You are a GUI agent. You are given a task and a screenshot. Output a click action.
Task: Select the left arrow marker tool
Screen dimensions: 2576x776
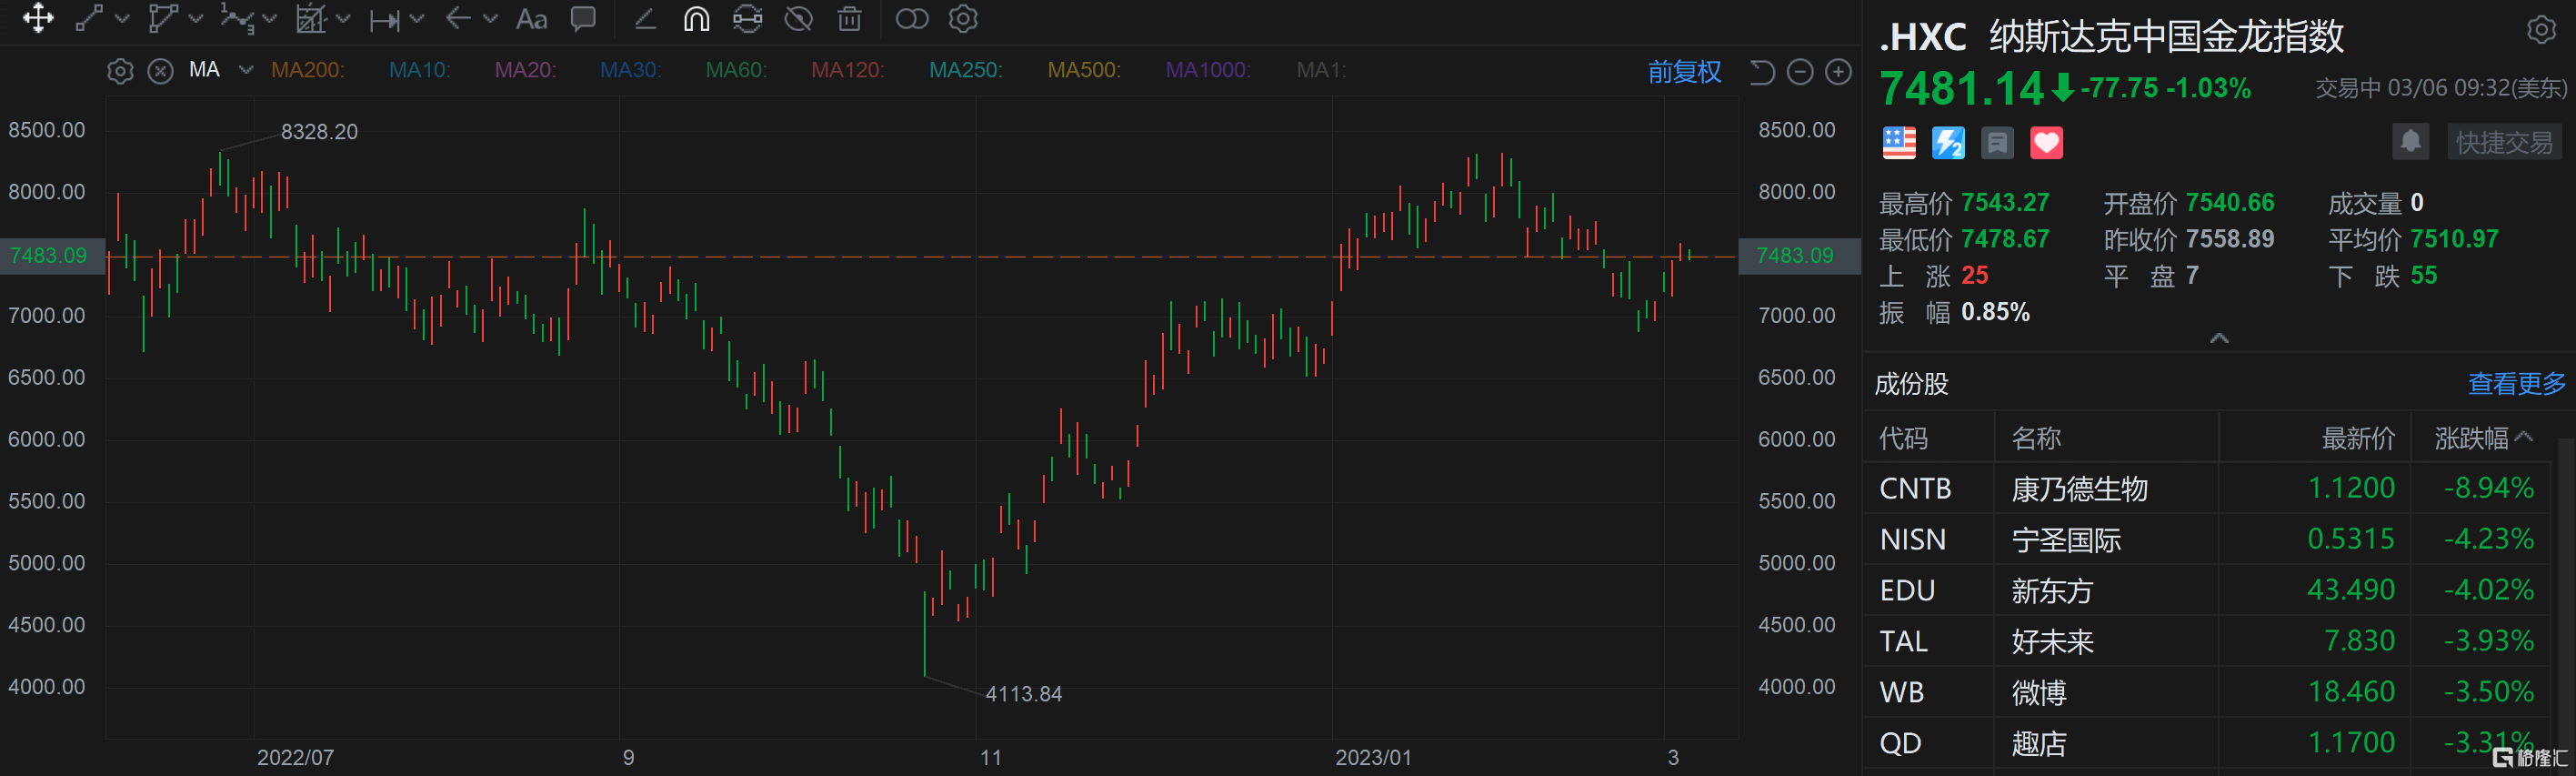[x=458, y=18]
